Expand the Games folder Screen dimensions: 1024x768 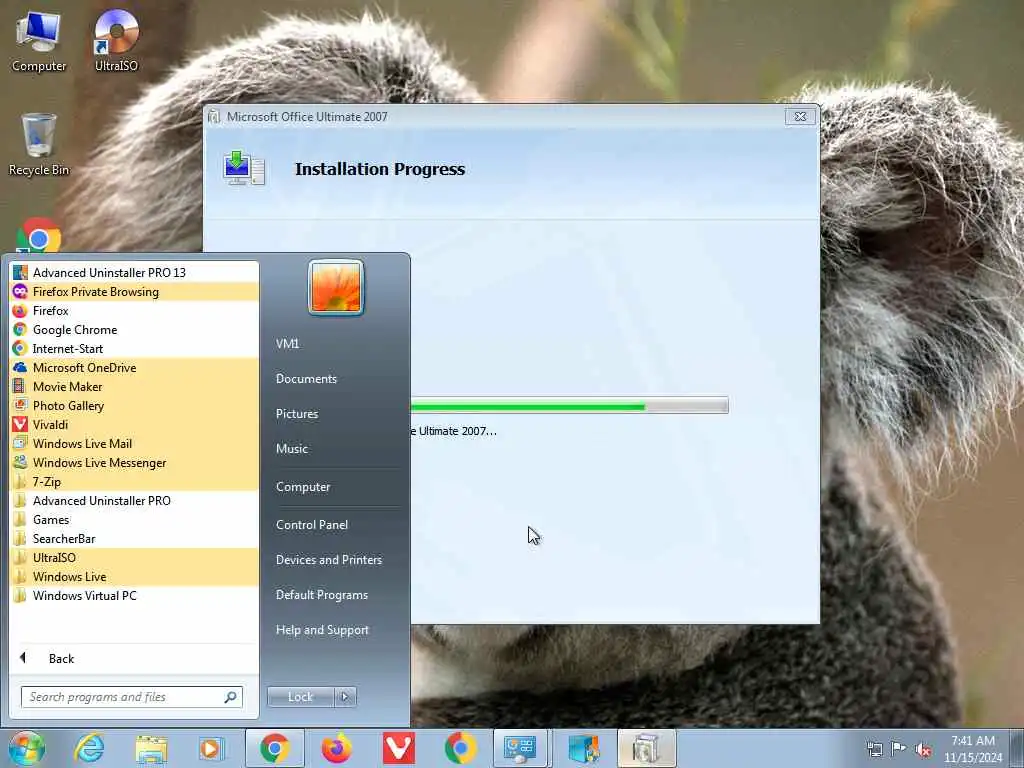click(x=135, y=519)
